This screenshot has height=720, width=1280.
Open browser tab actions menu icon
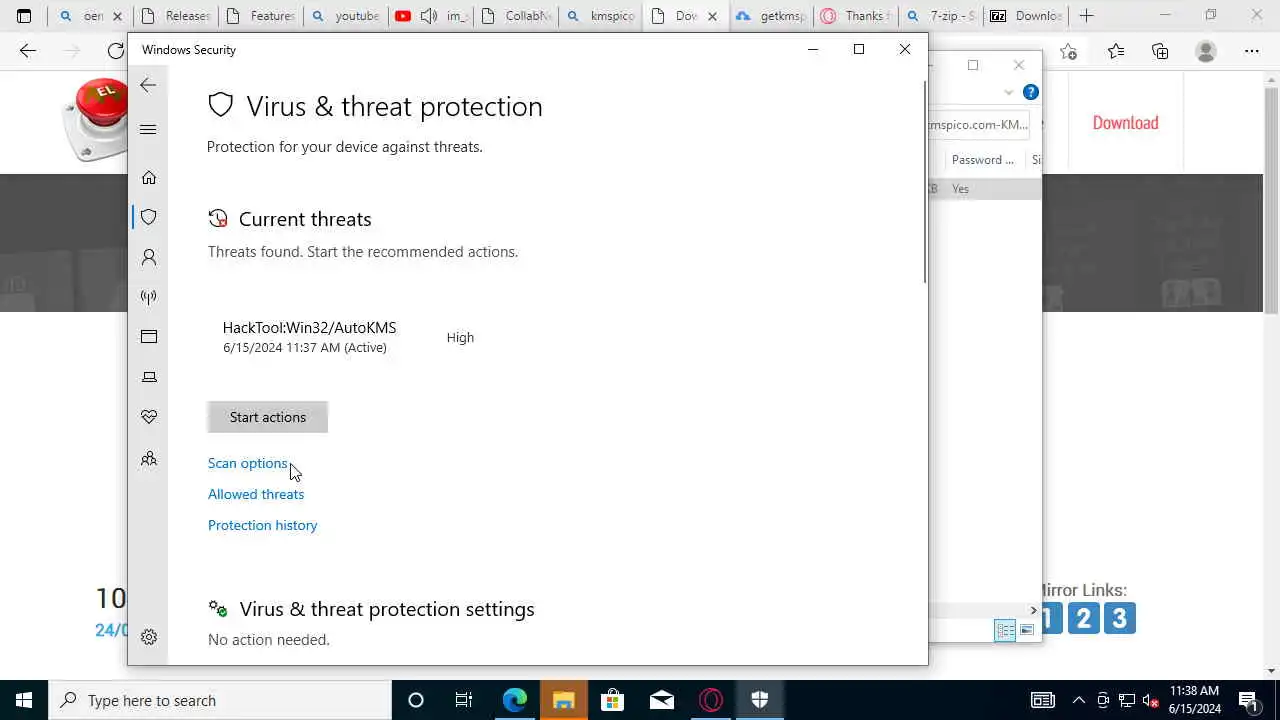pos(24,16)
